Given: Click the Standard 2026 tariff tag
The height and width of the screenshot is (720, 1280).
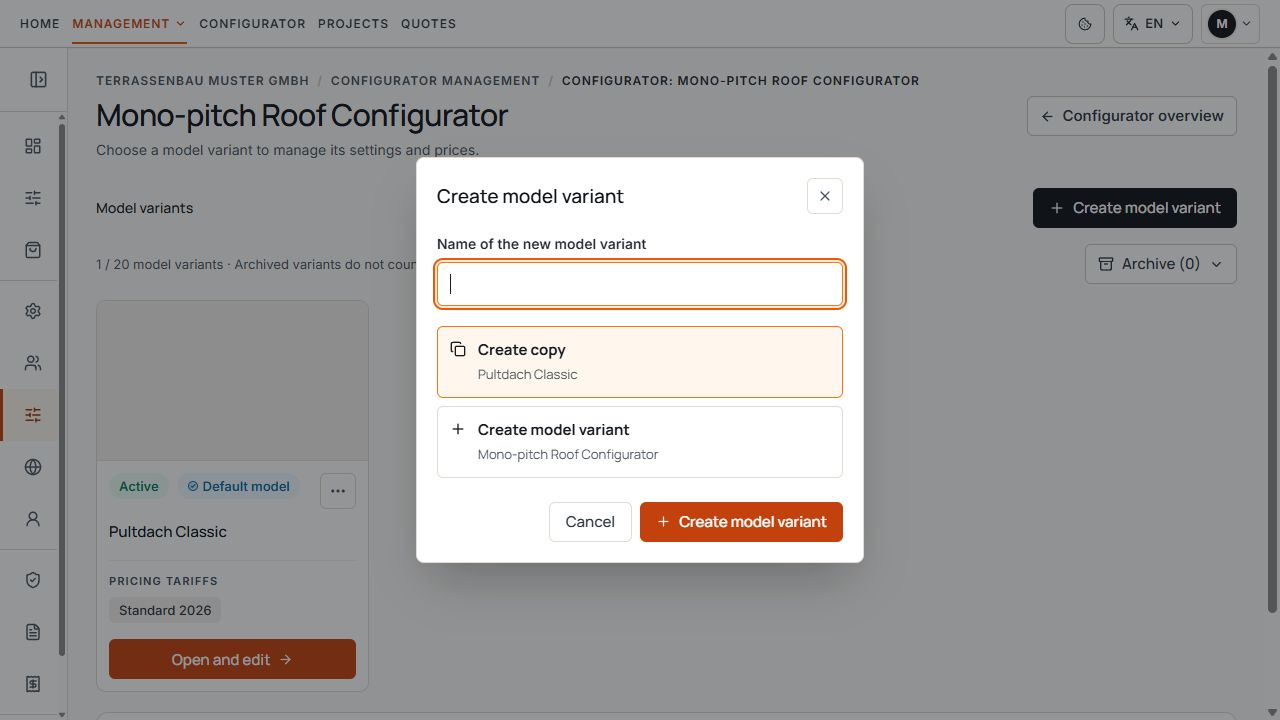Looking at the screenshot, I should tap(165, 610).
